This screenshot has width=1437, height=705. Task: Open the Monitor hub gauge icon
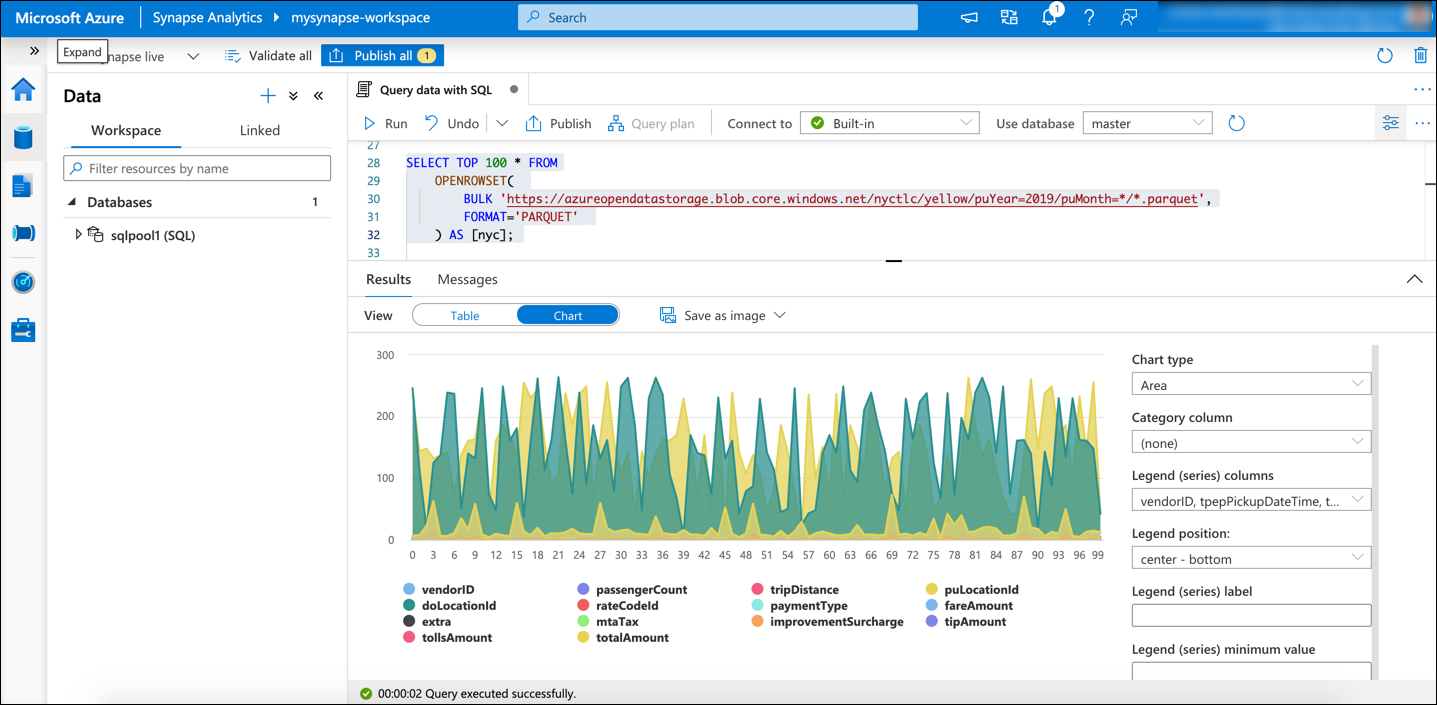[23, 282]
